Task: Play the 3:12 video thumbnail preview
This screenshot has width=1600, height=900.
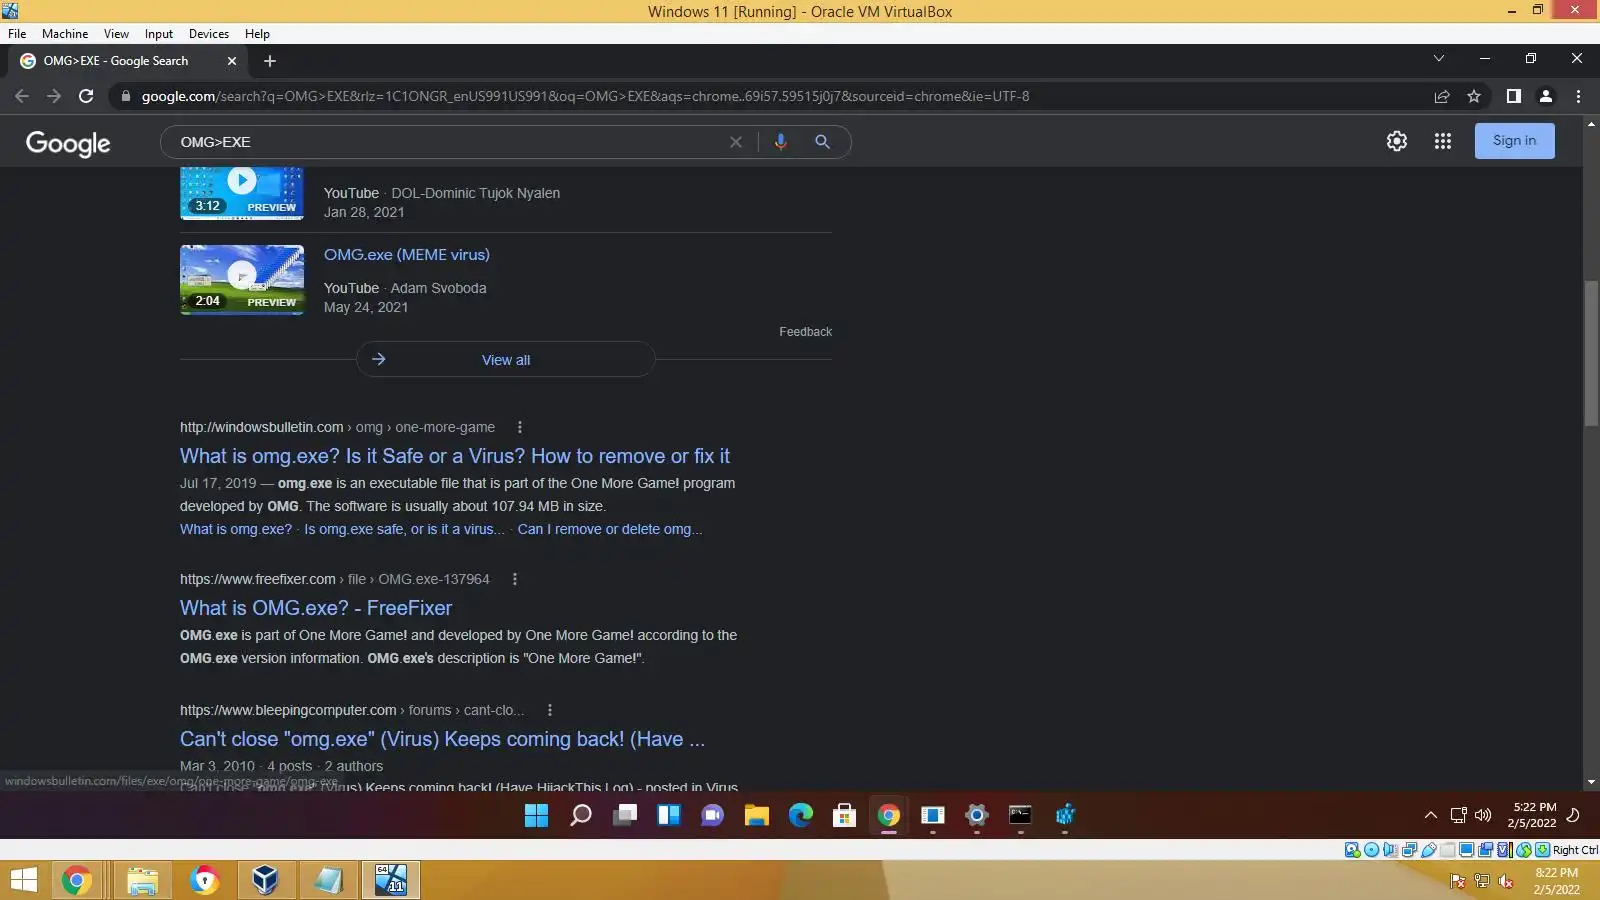Action: (x=242, y=193)
